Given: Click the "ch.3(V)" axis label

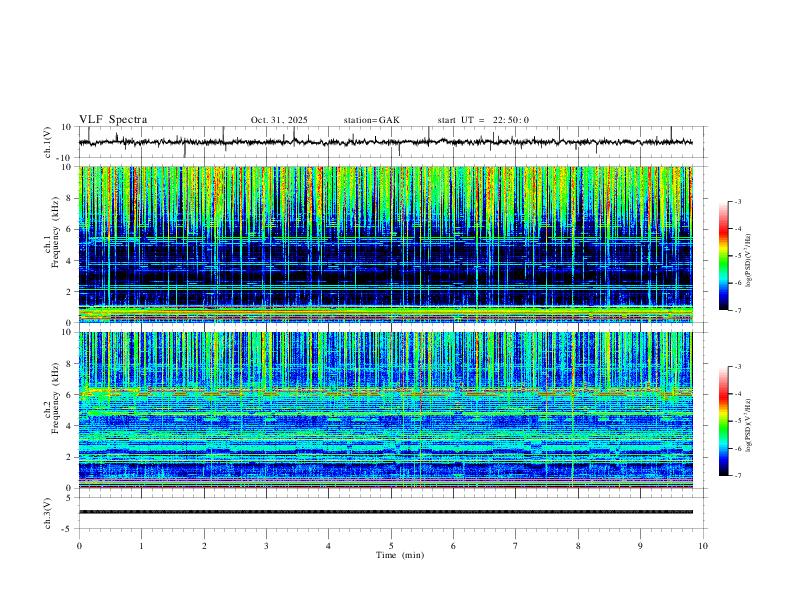Looking at the screenshot, I should [x=48, y=513].
